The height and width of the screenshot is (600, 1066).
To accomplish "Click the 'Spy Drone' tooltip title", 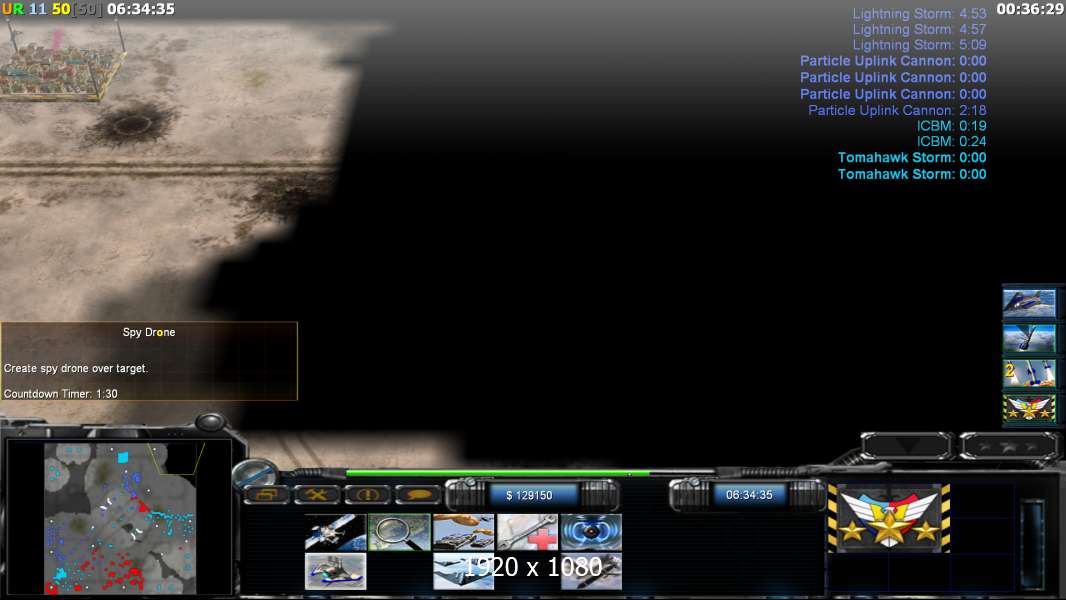I will coord(149,332).
